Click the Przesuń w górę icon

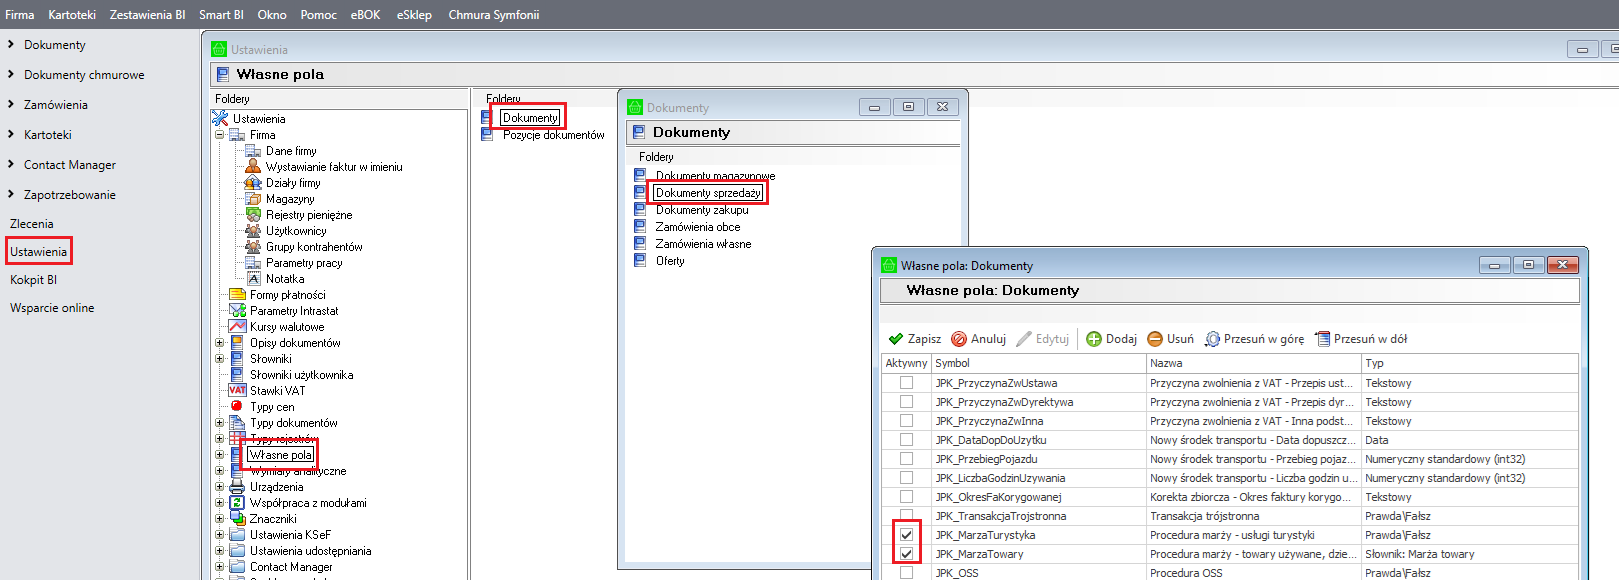pos(1212,339)
